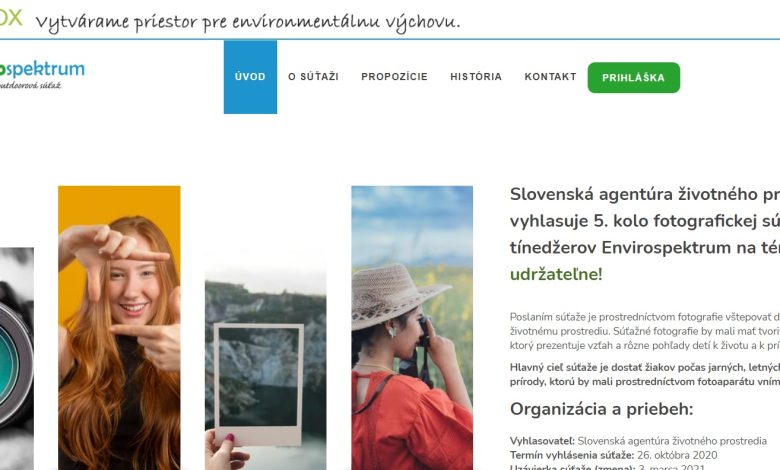The width and height of the screenshot is (780, 470).
Task: Open the PROPOZÍCIE menu item
Action: [x=394, y=77]
